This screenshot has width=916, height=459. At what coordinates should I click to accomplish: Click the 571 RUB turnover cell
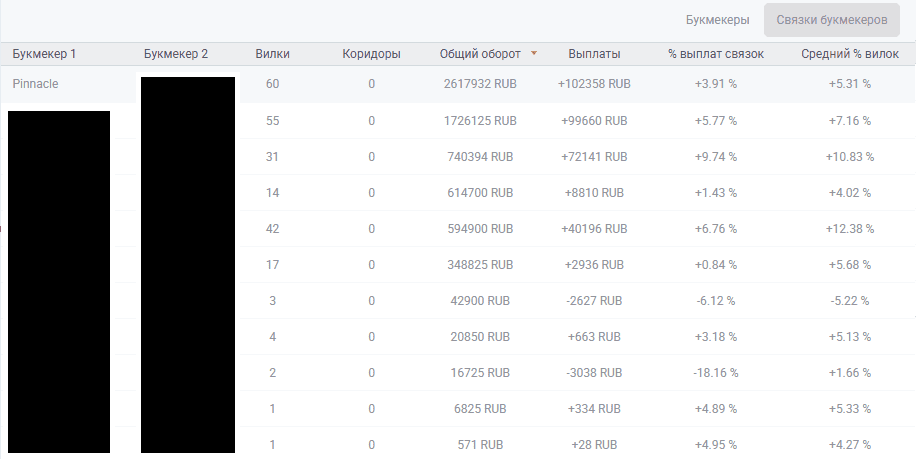[480, 445]
